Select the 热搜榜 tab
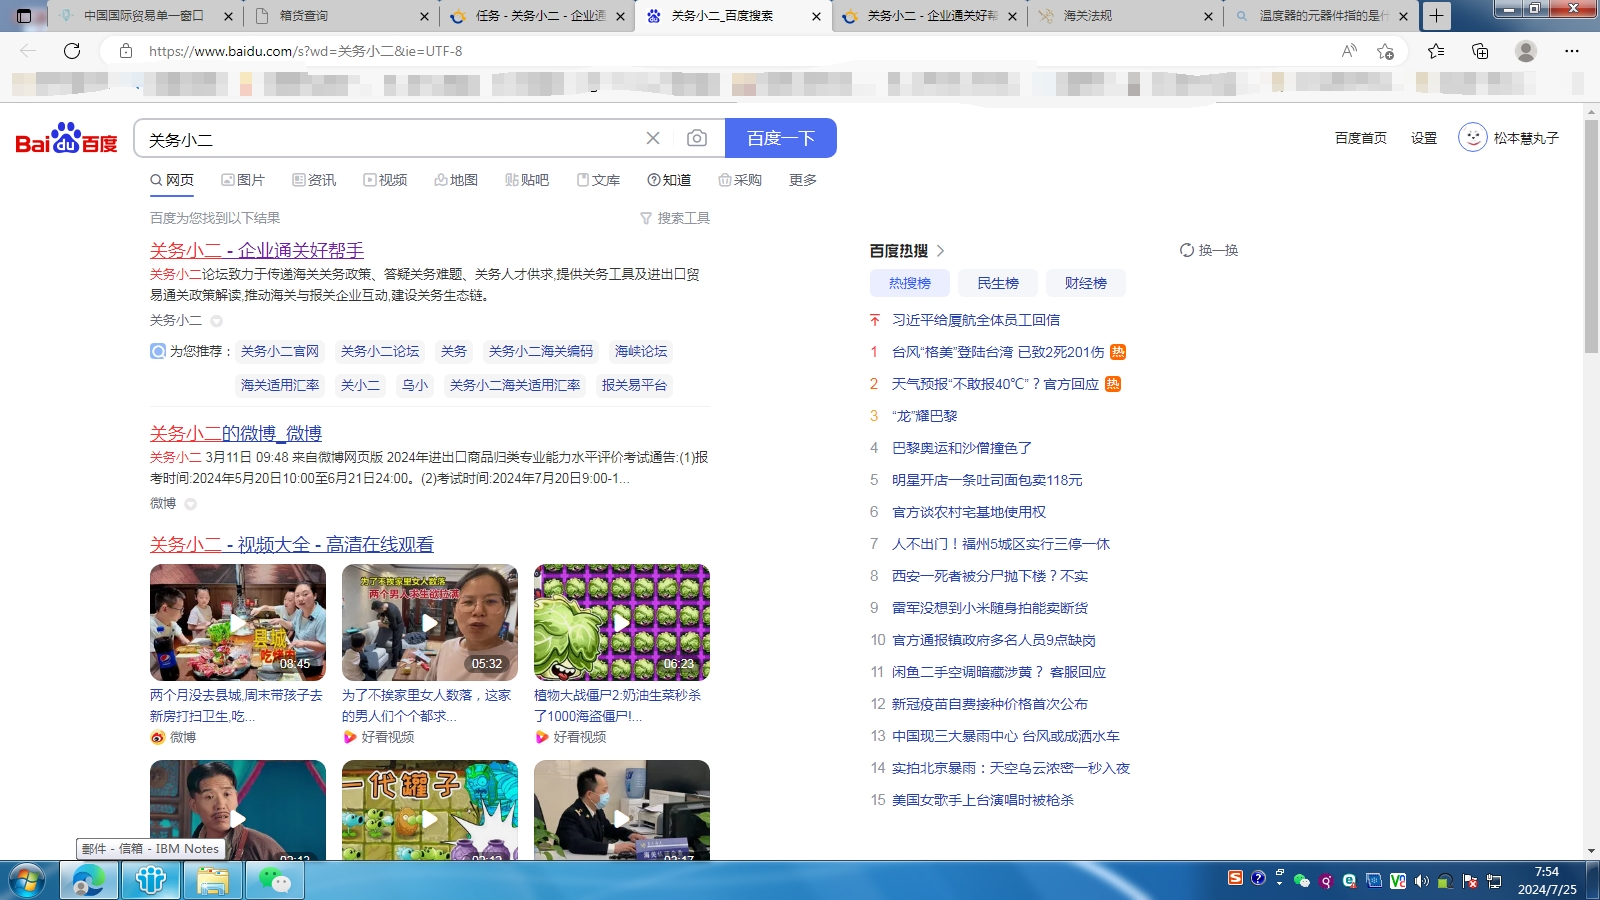The width and height of the screenshot is (1600, 900). [909, 283]
